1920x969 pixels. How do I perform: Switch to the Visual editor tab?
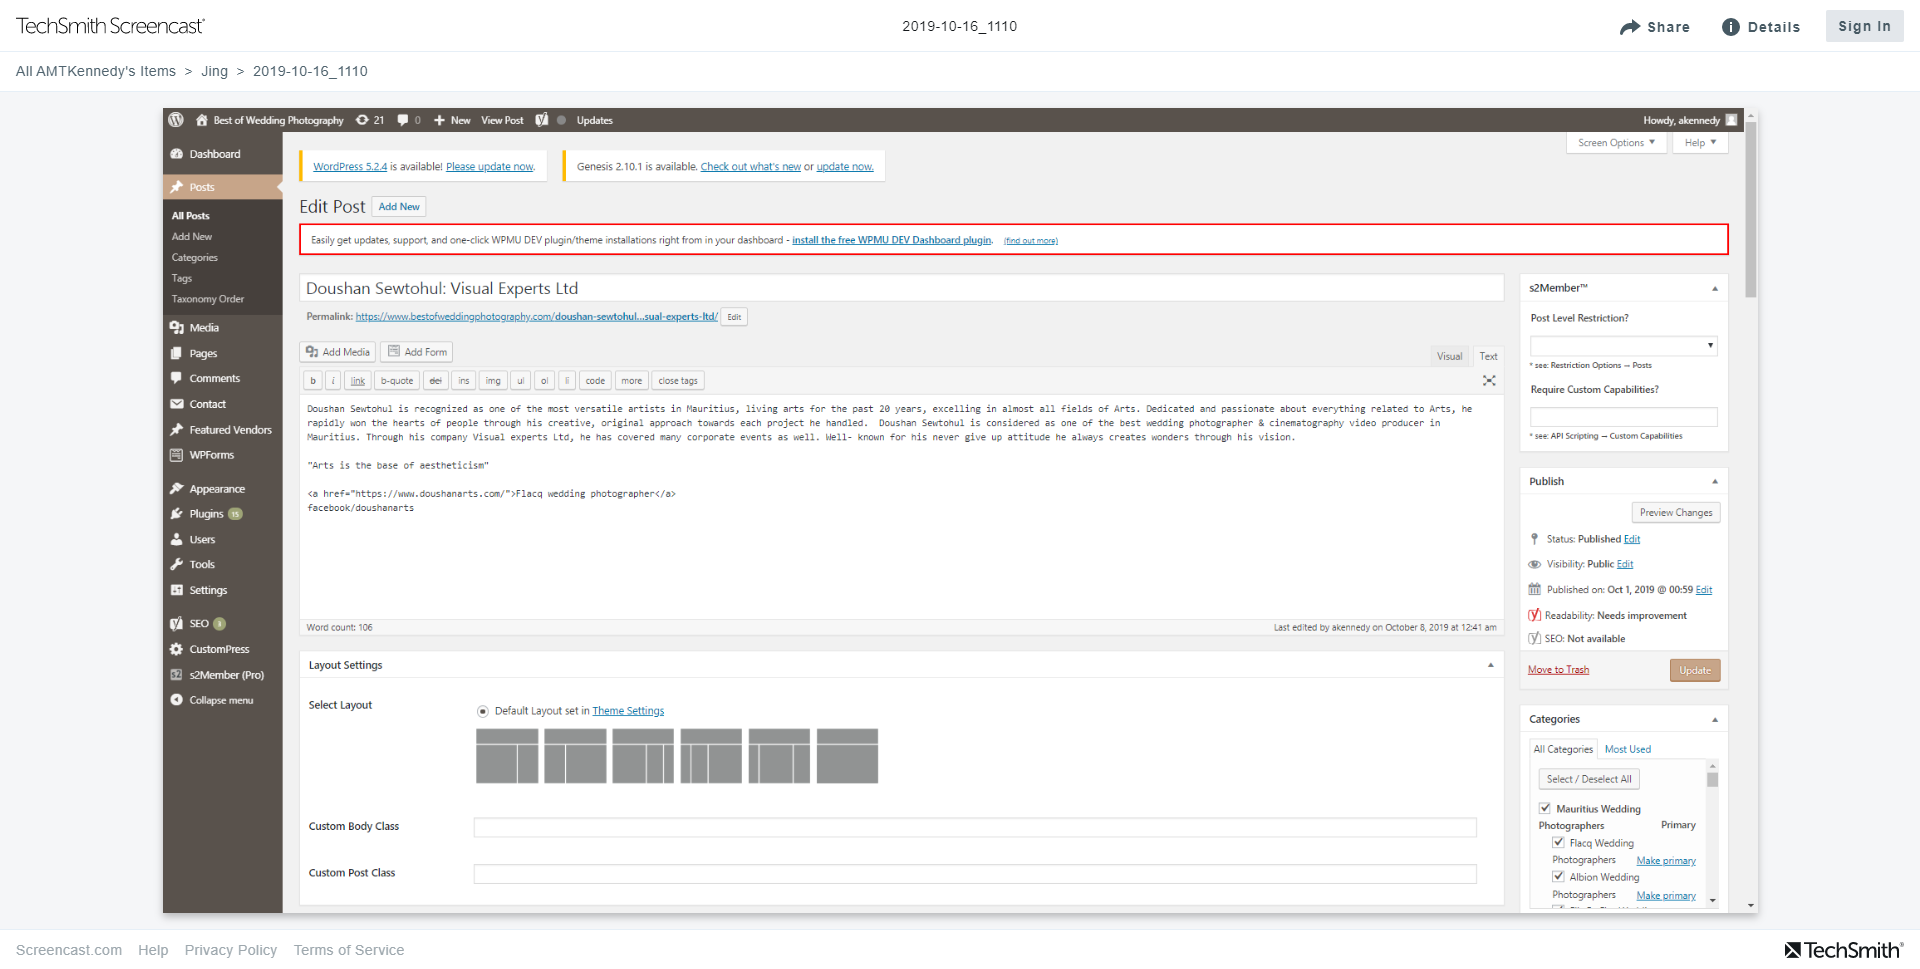1449,356
